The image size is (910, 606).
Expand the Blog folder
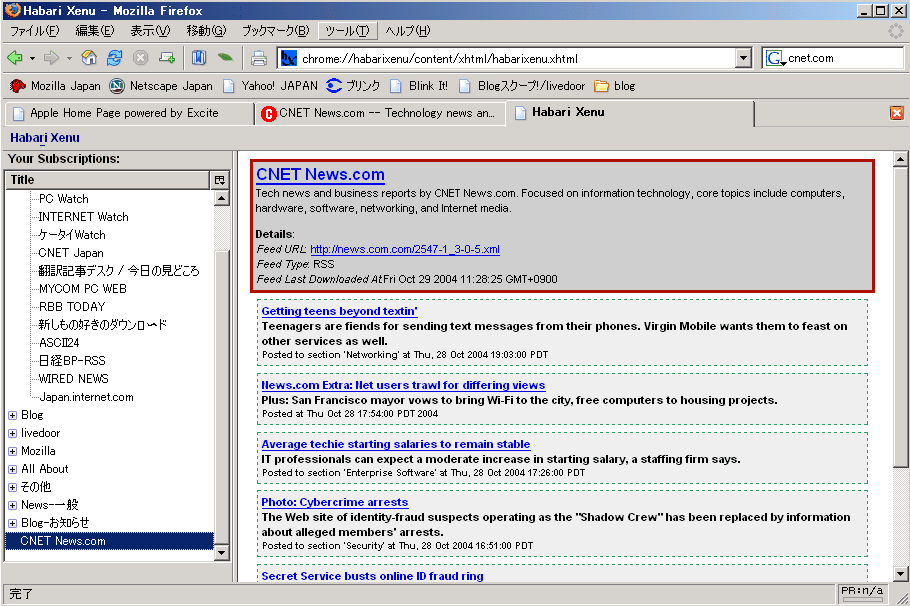click(12, 415)
